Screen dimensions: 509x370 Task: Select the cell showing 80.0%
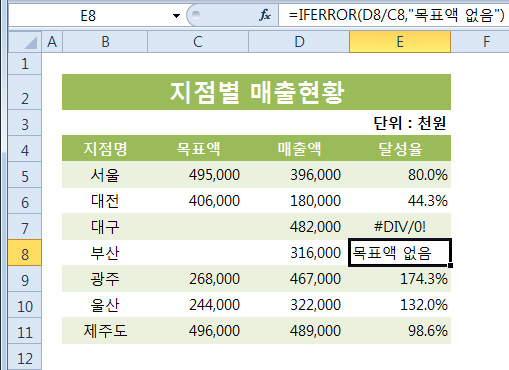tap(400, 175)
